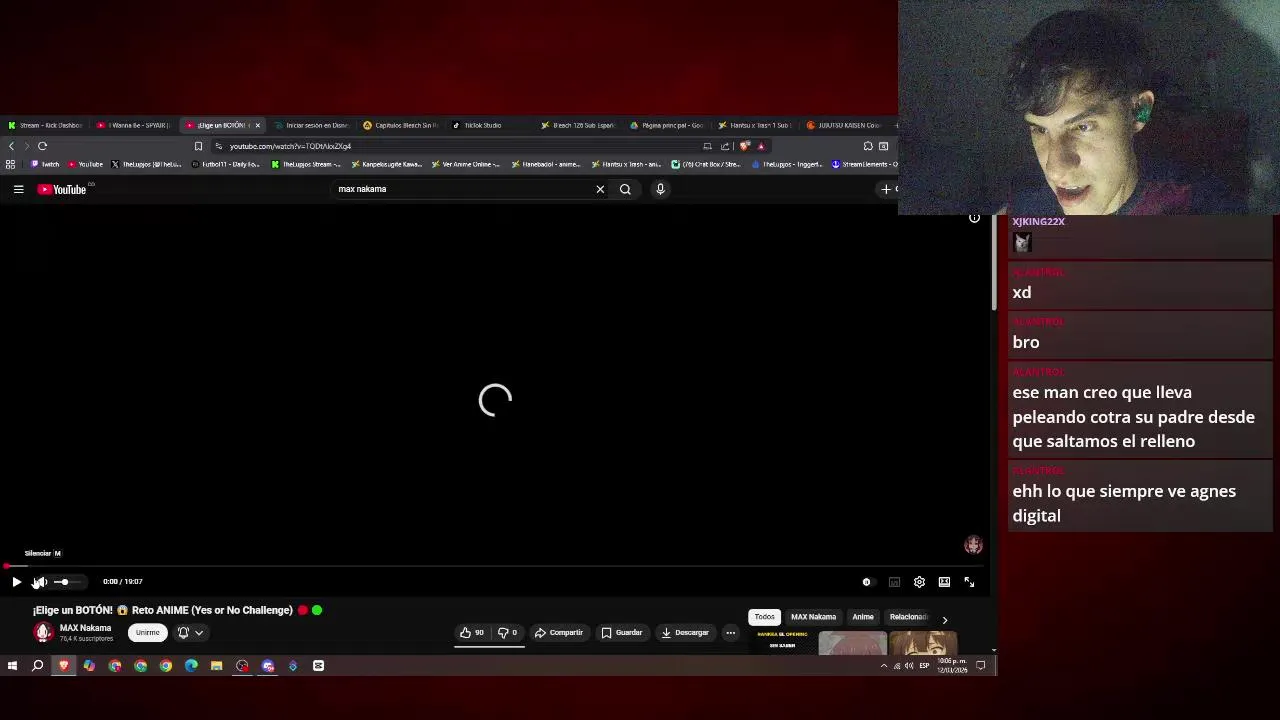Select the MAX Nakama filter chip
The image size is (1280, 720).
click(x=813, y=617)
